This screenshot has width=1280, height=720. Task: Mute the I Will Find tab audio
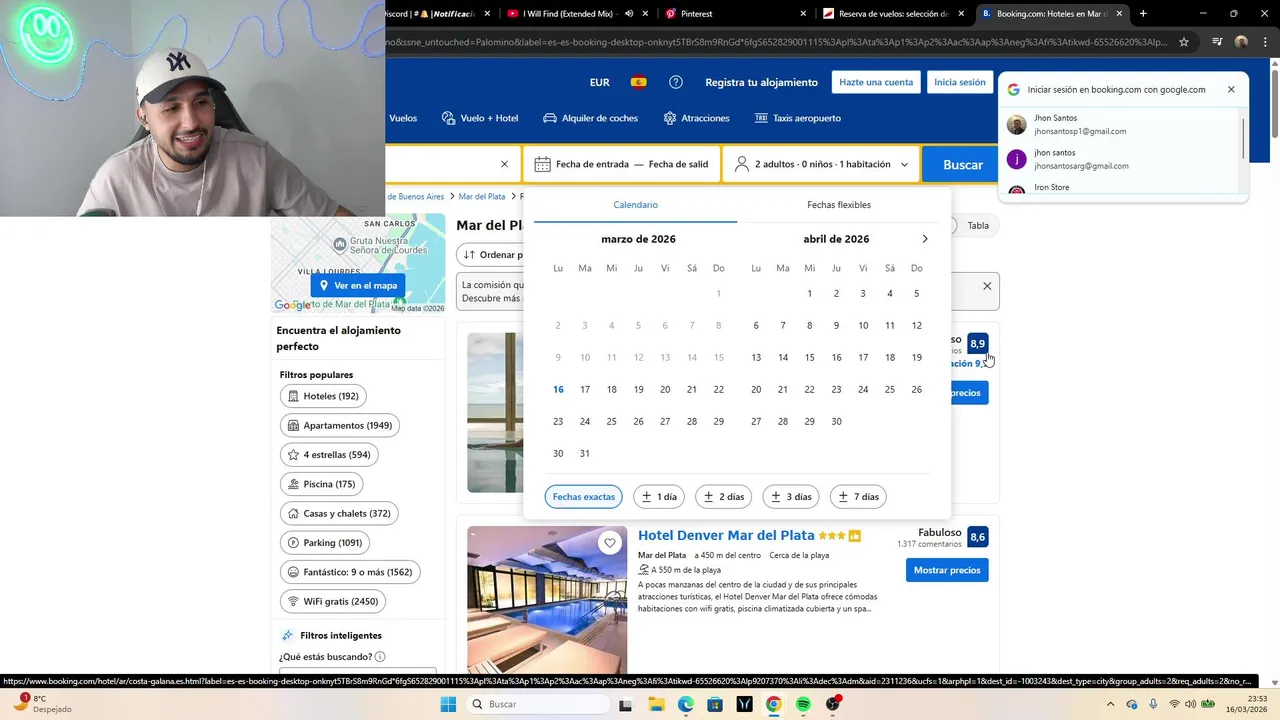pyautogui.click(x=629, y=14)
